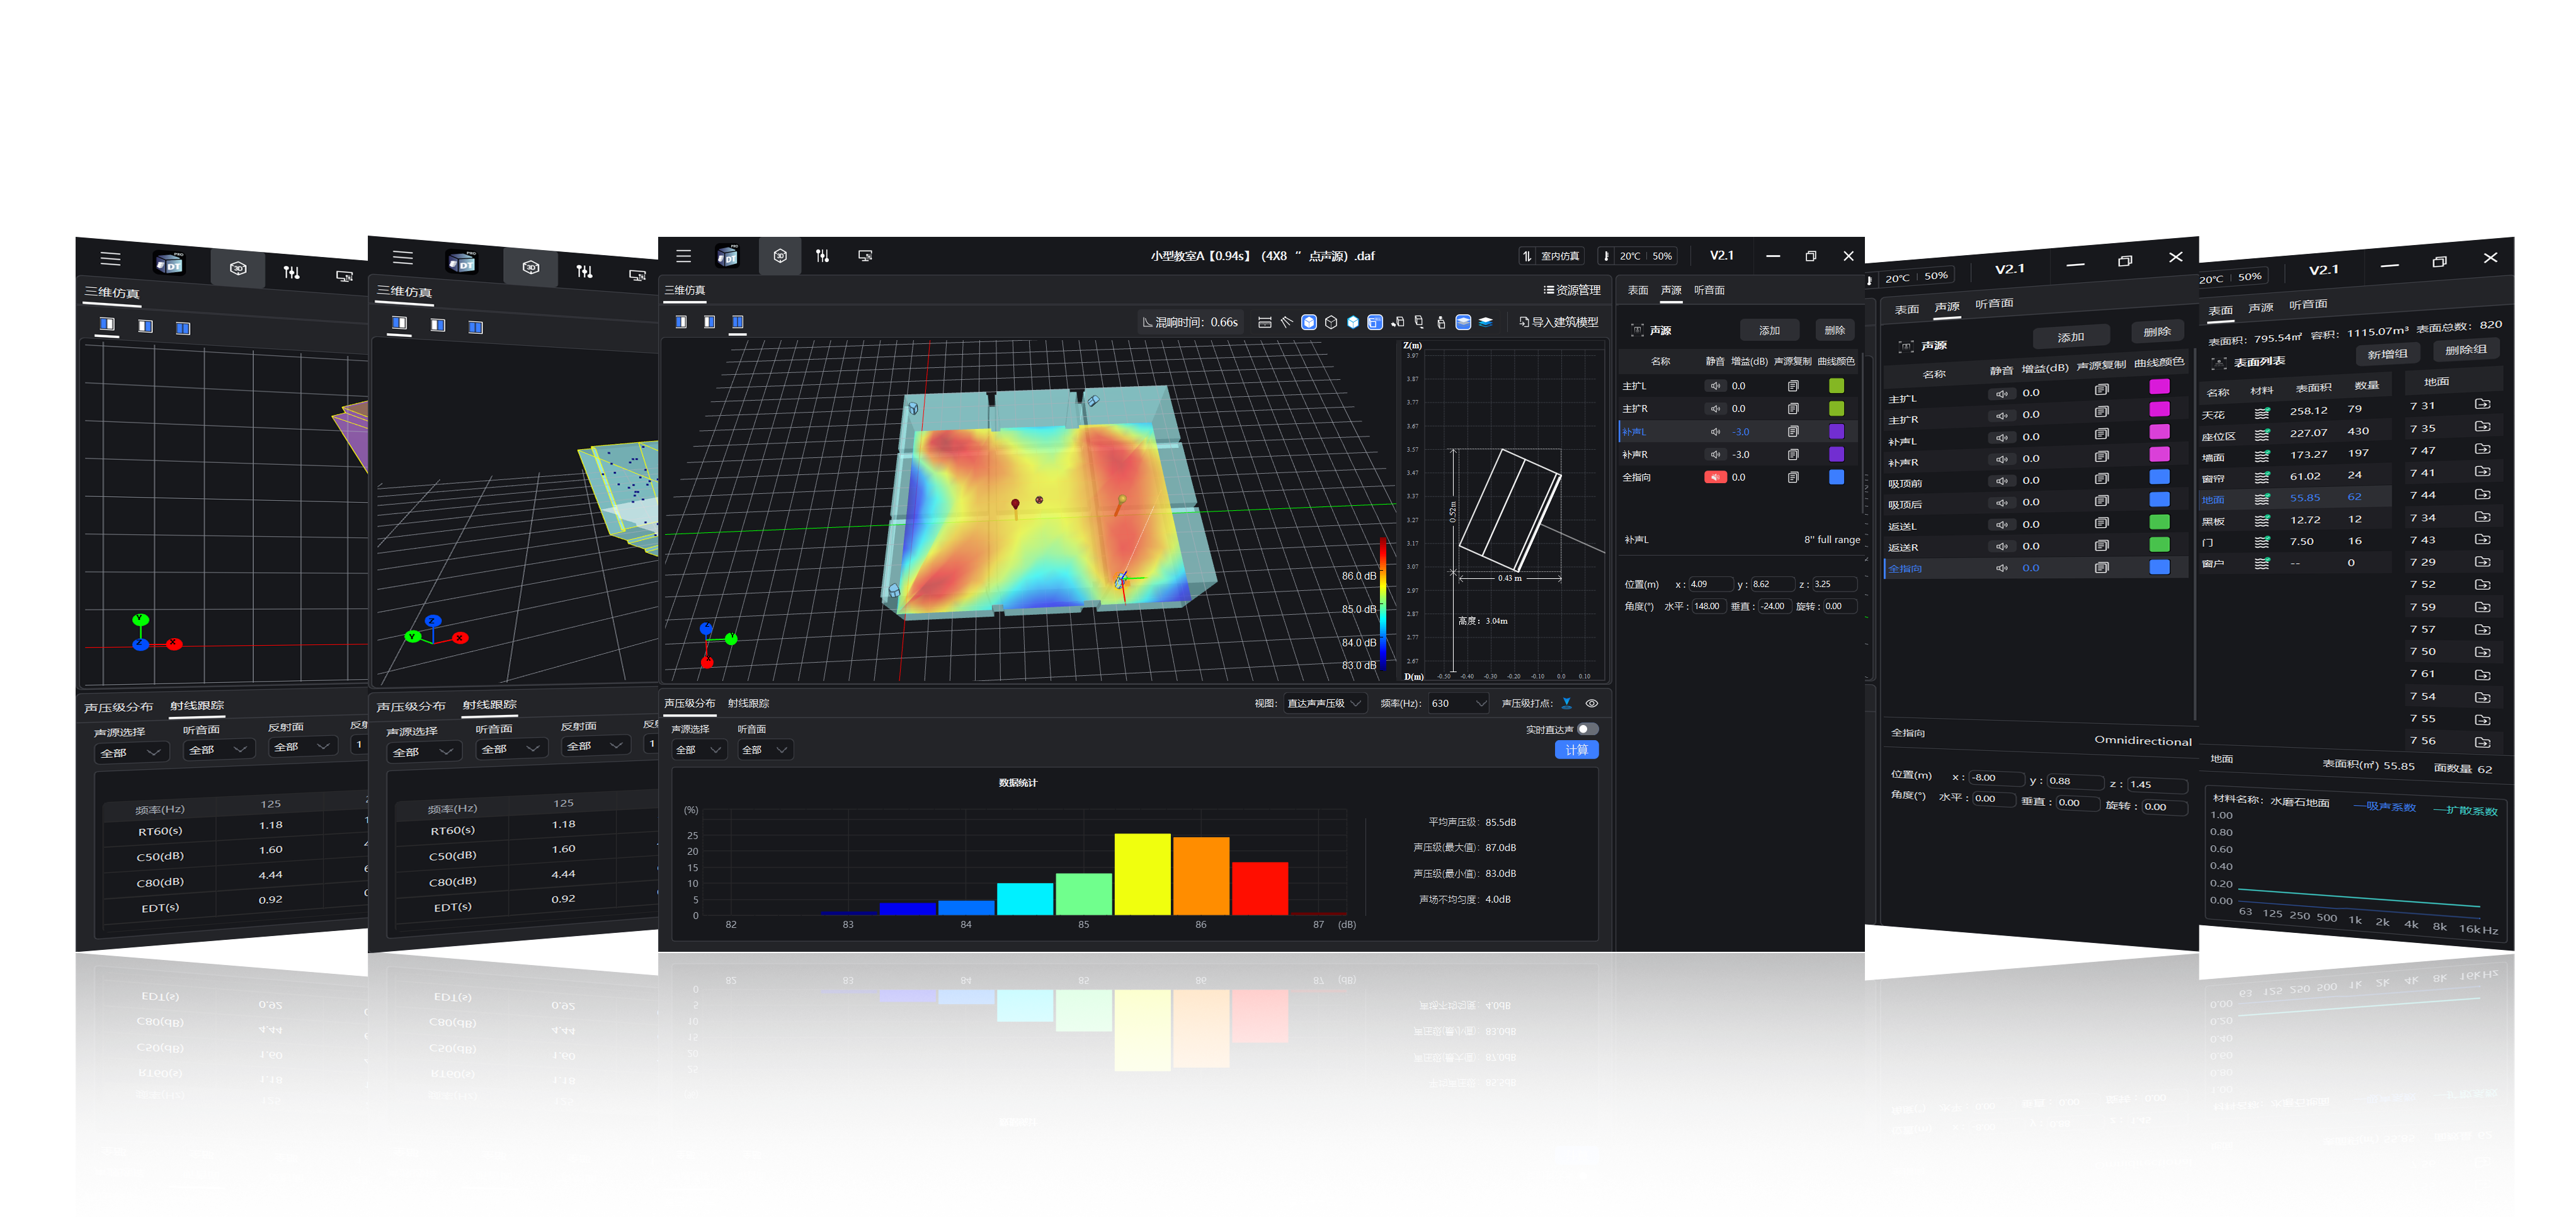2576x1217 pixels.
Task: Open the 频率(Hz) 630 dropdown
Action: point(1458,703)
